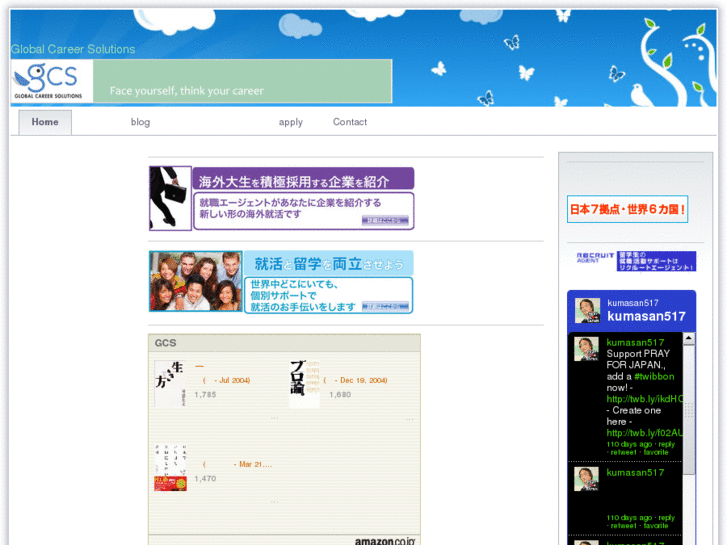Viewport: 727px width, 545px height.
Task: Click the Twitter widget scrollbar thumb
Action: tap(689, 410)
